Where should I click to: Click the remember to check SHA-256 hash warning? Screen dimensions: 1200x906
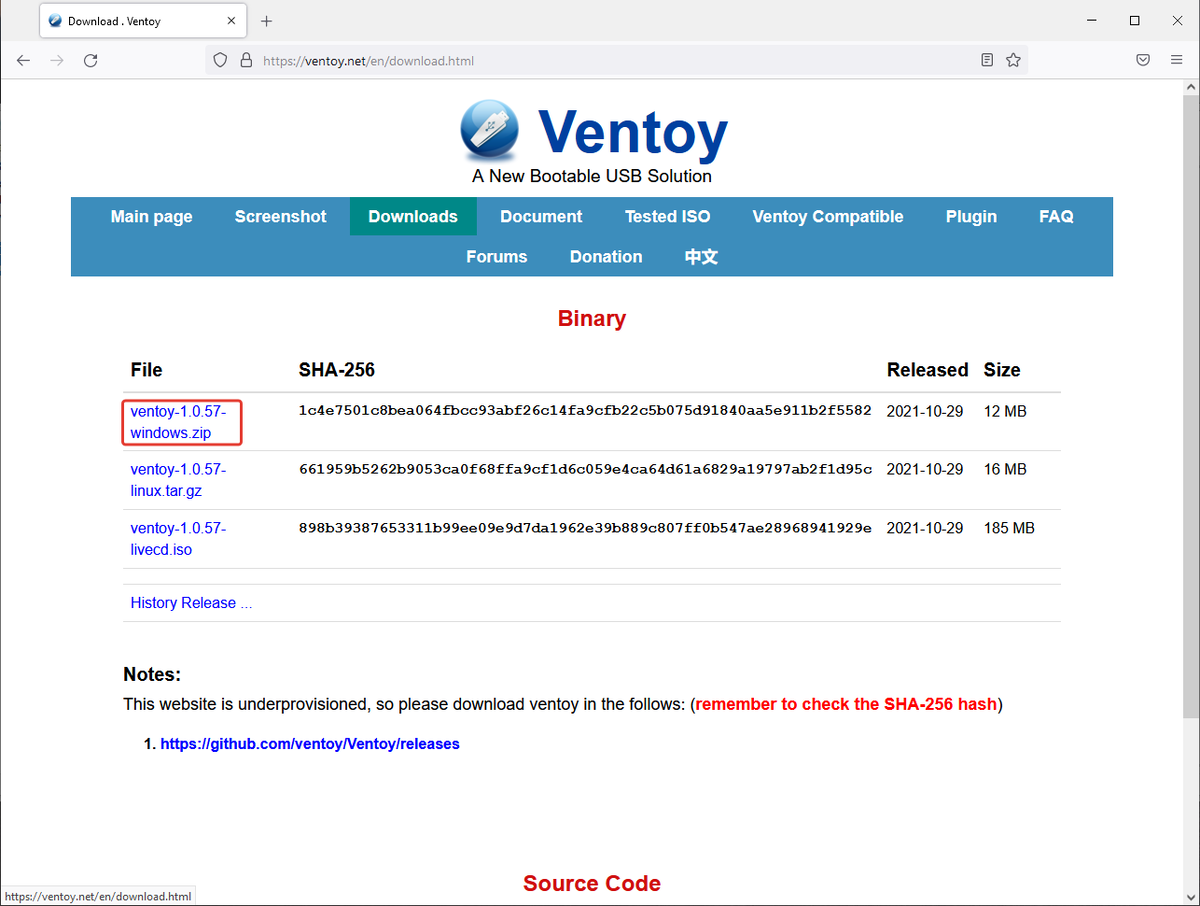pos(846,704)
